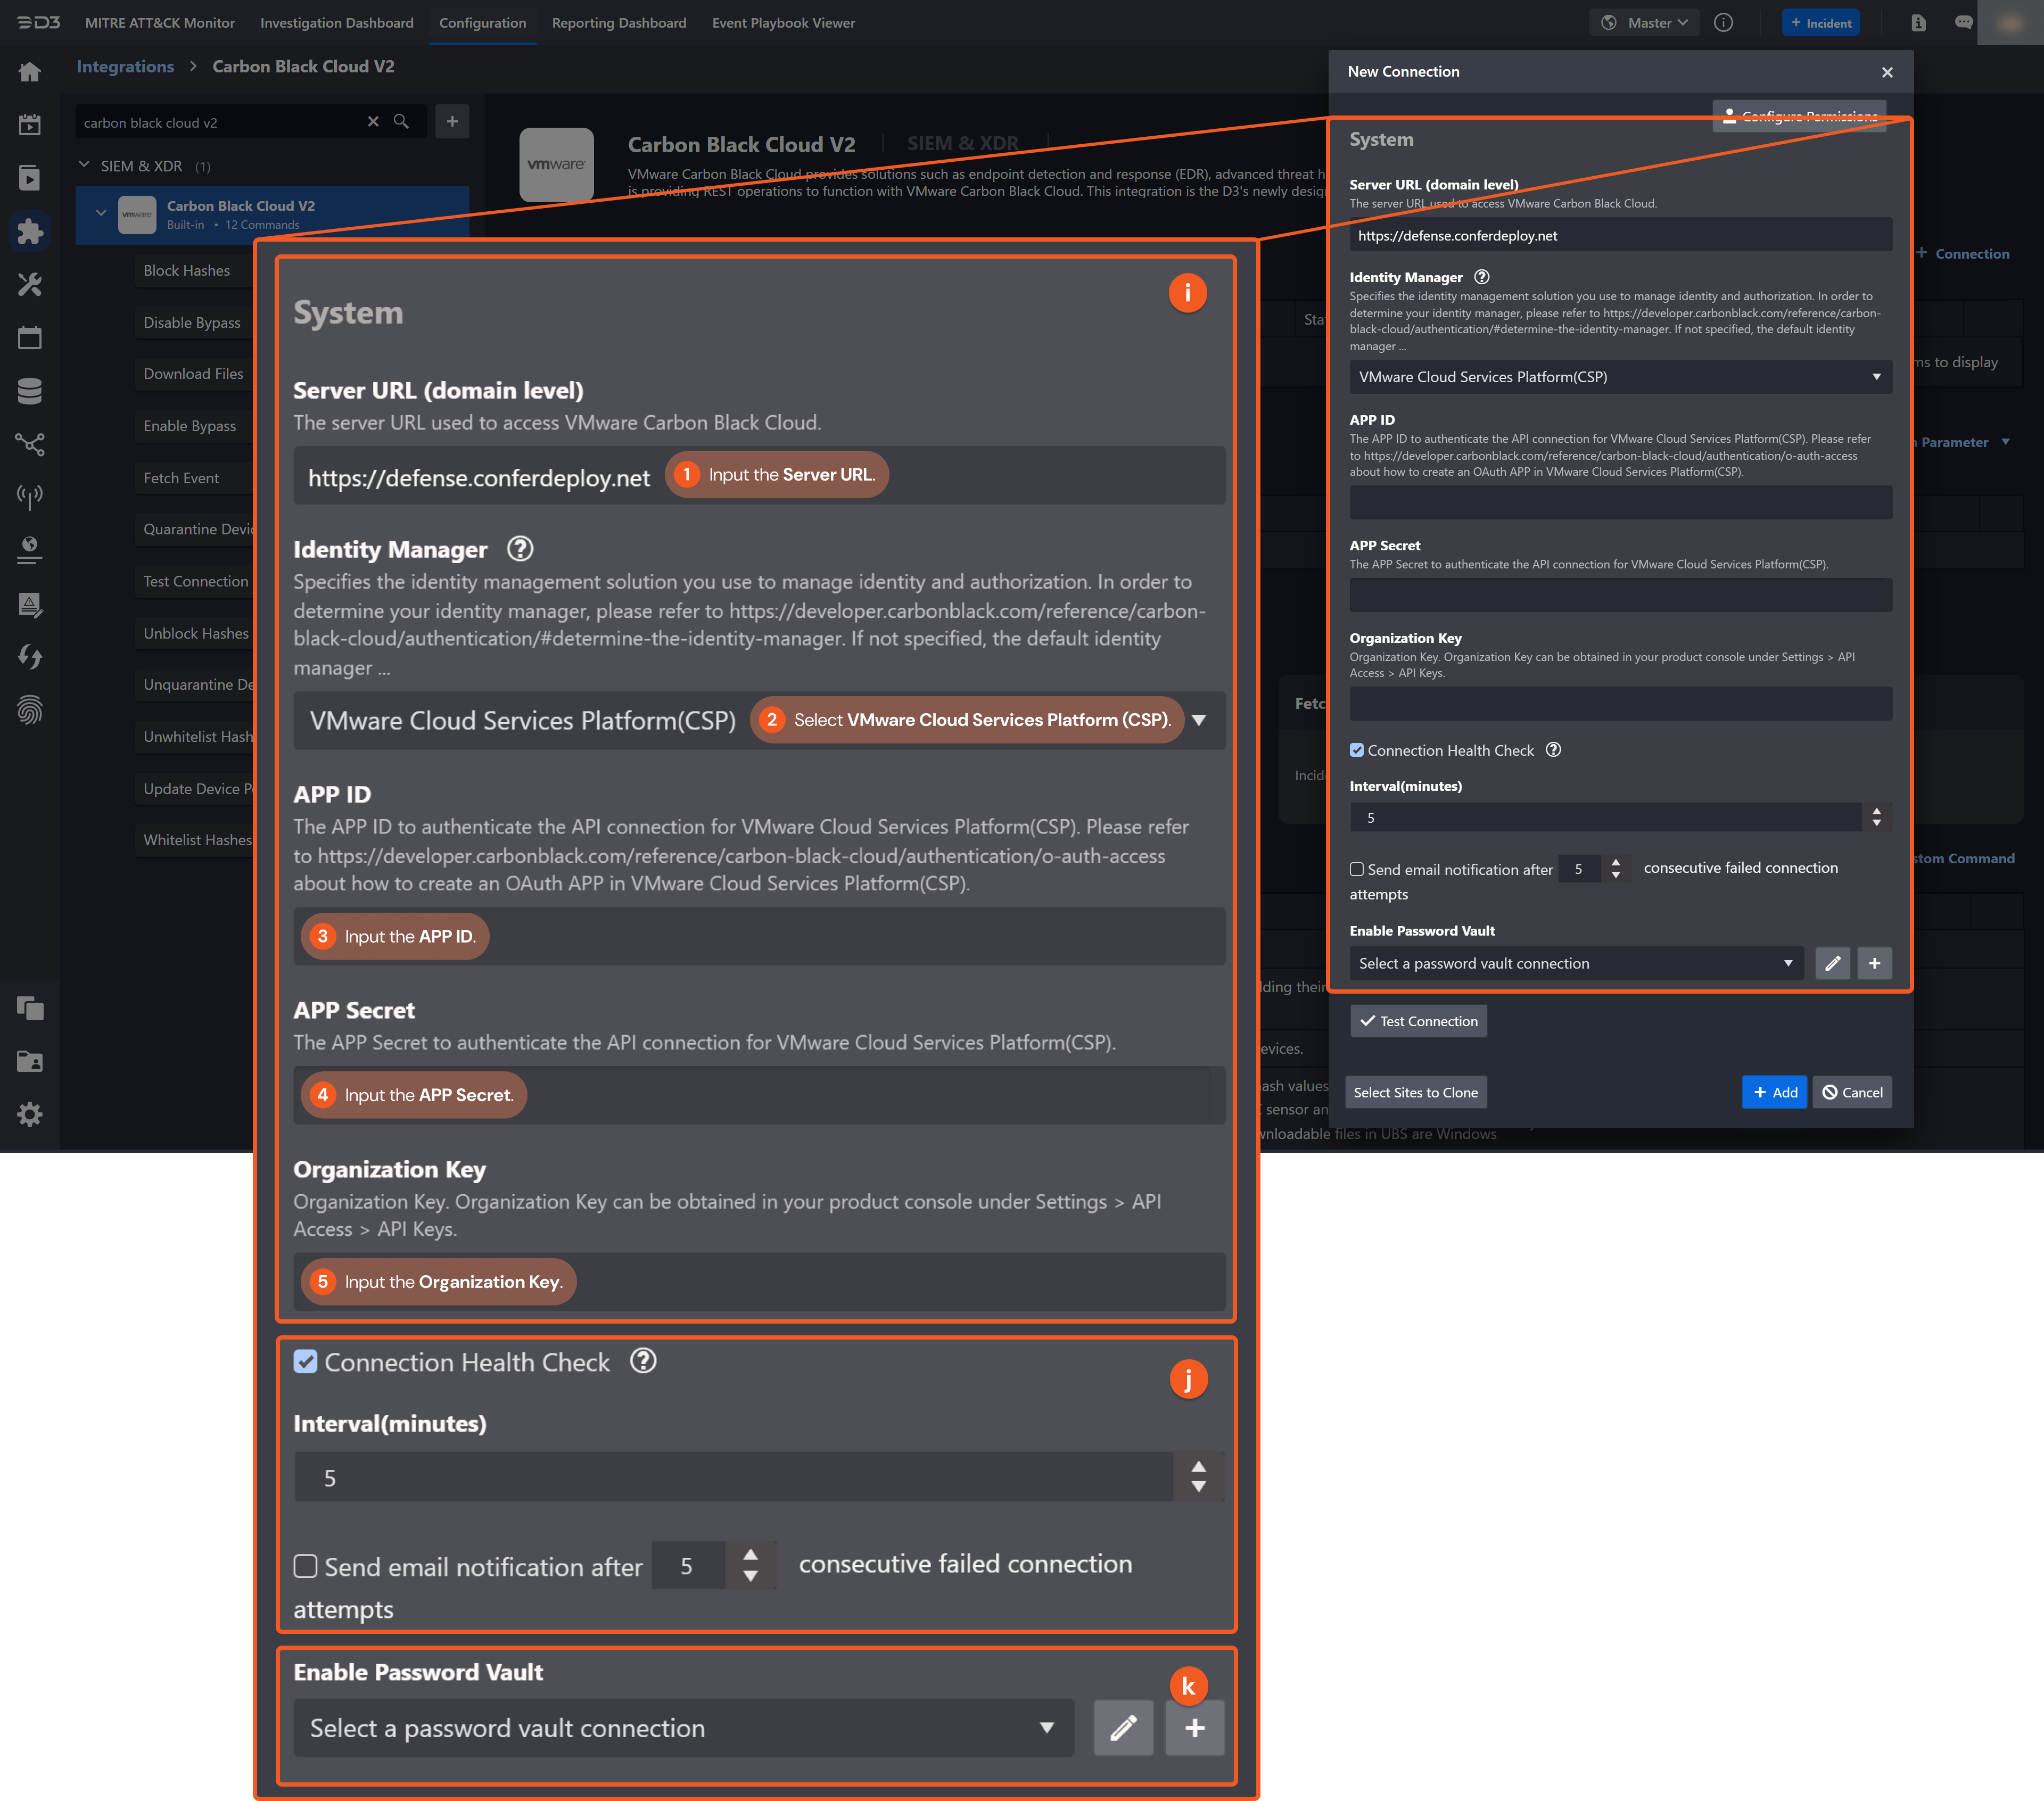Open the database panel in the sidebar
The height and width of the screenshot is (1801, 2044).
point(30,391)
